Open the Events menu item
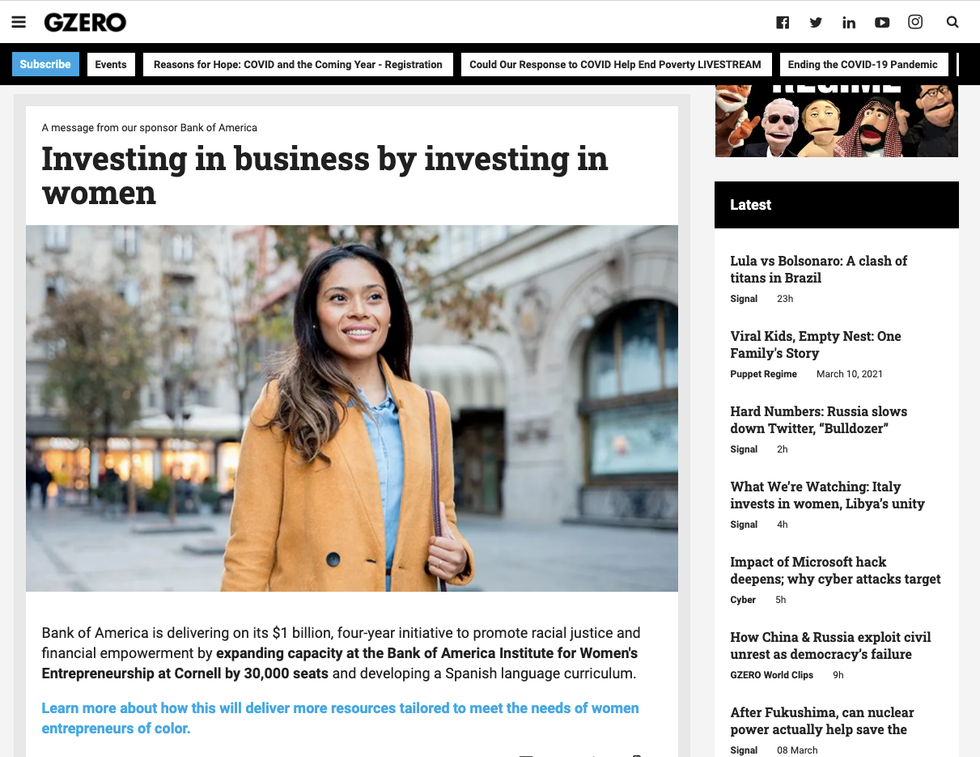 click(111, 65)
